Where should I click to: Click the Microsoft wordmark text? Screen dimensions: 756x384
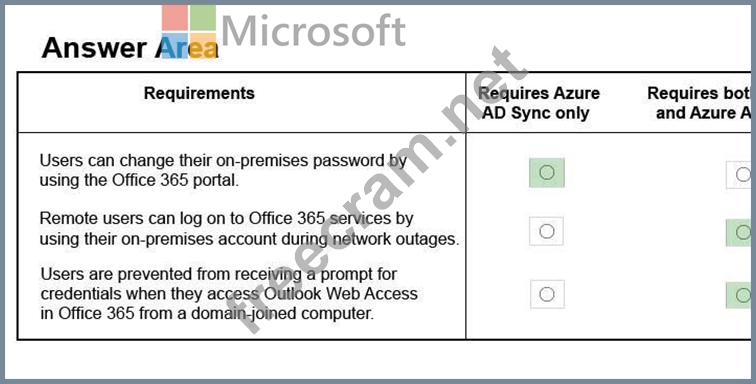[313, 31]
